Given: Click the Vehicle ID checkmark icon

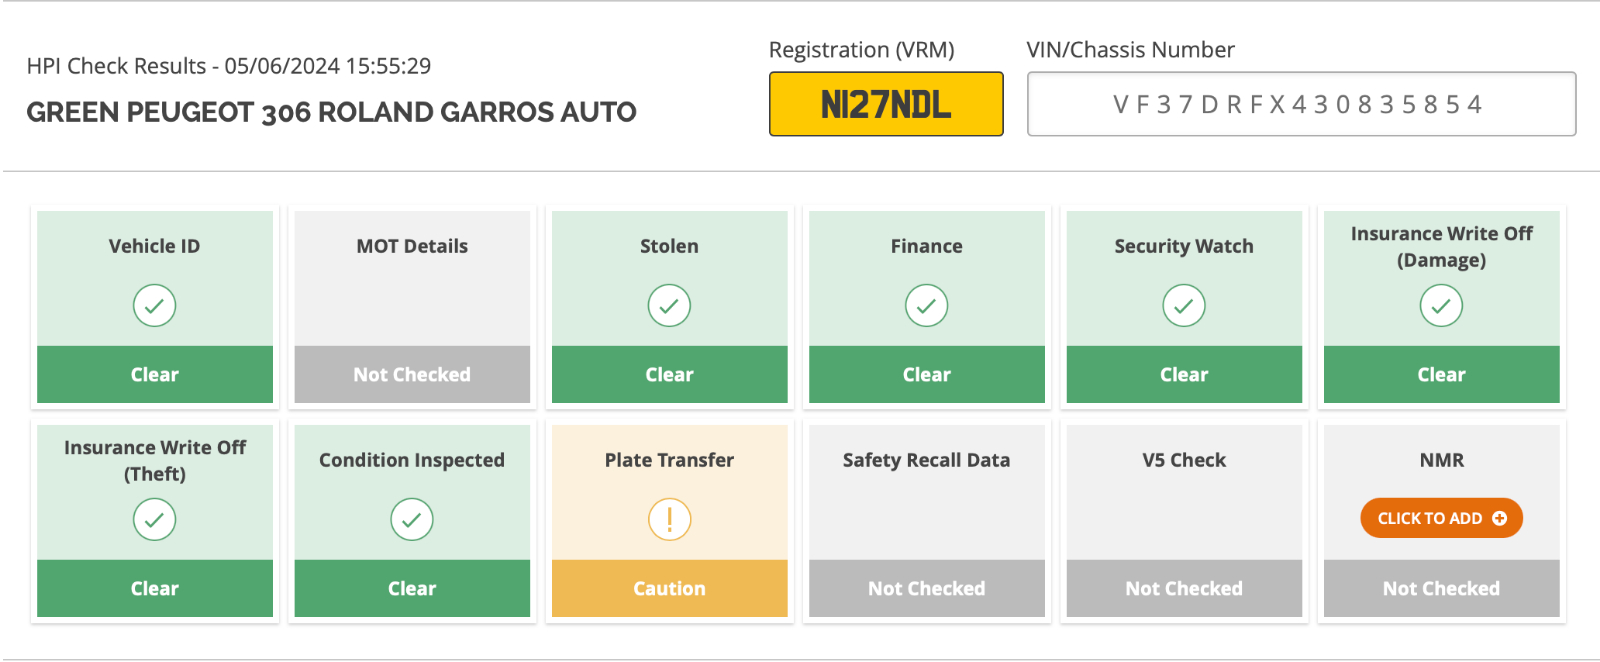Looking at the screenshot, I should (x=155, y=305).
